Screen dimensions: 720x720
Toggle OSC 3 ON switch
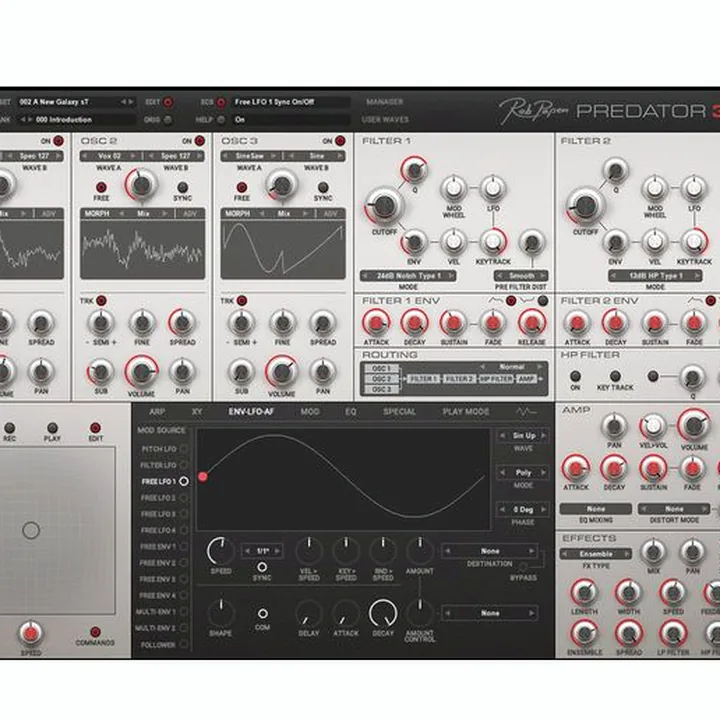(x=340, y=141)
